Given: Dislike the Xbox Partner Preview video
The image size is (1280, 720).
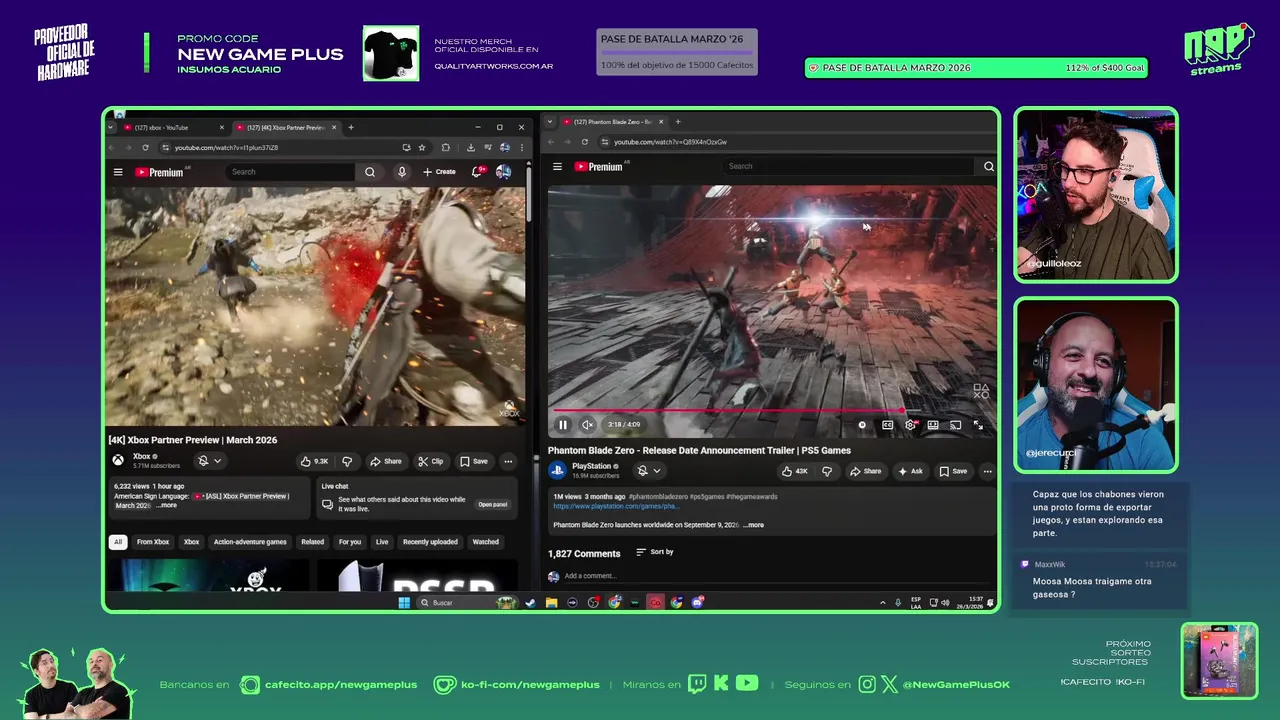Looking at the screenshot, I should [x=347, y=461].
